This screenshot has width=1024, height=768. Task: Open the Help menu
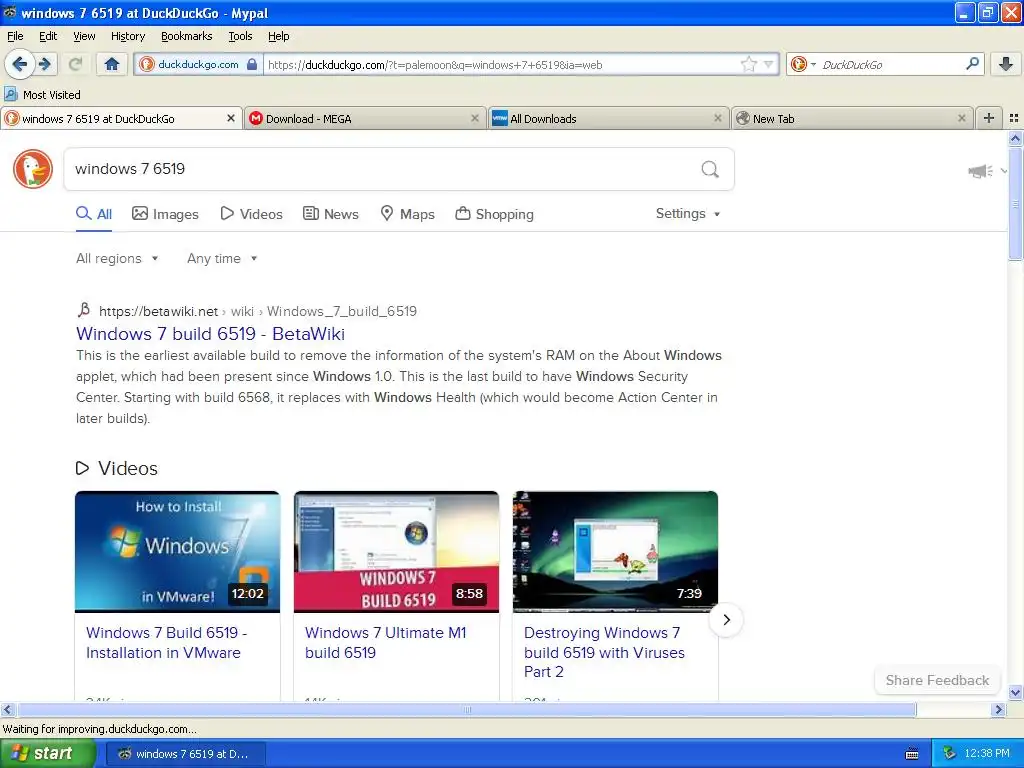(x=278, y=36)
